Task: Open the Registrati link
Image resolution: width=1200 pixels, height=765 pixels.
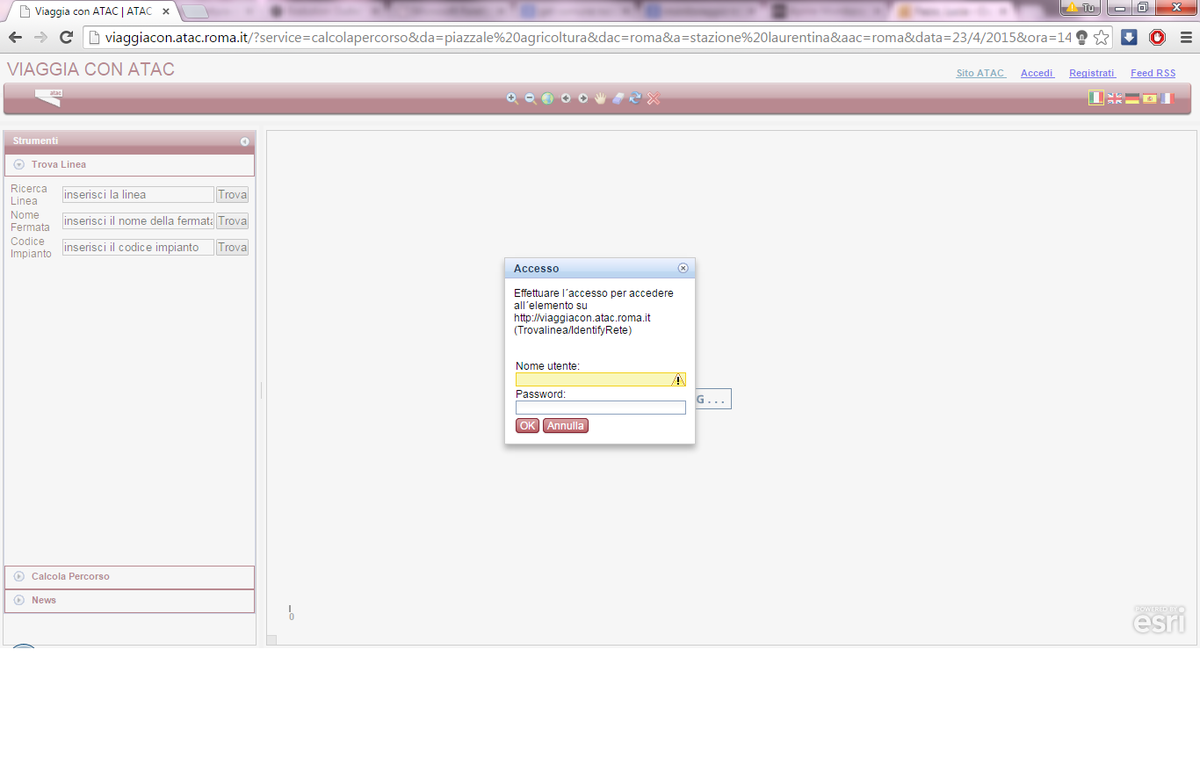Action: pyautogui.click(x=1092, y=73)
